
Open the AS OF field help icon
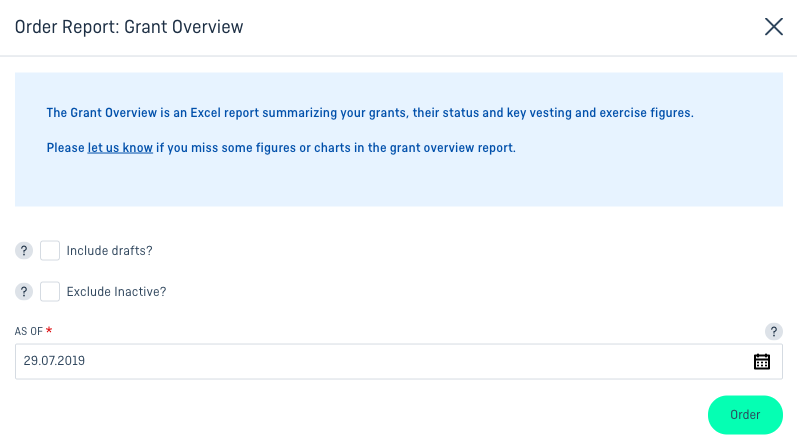(x=774, y=332)
